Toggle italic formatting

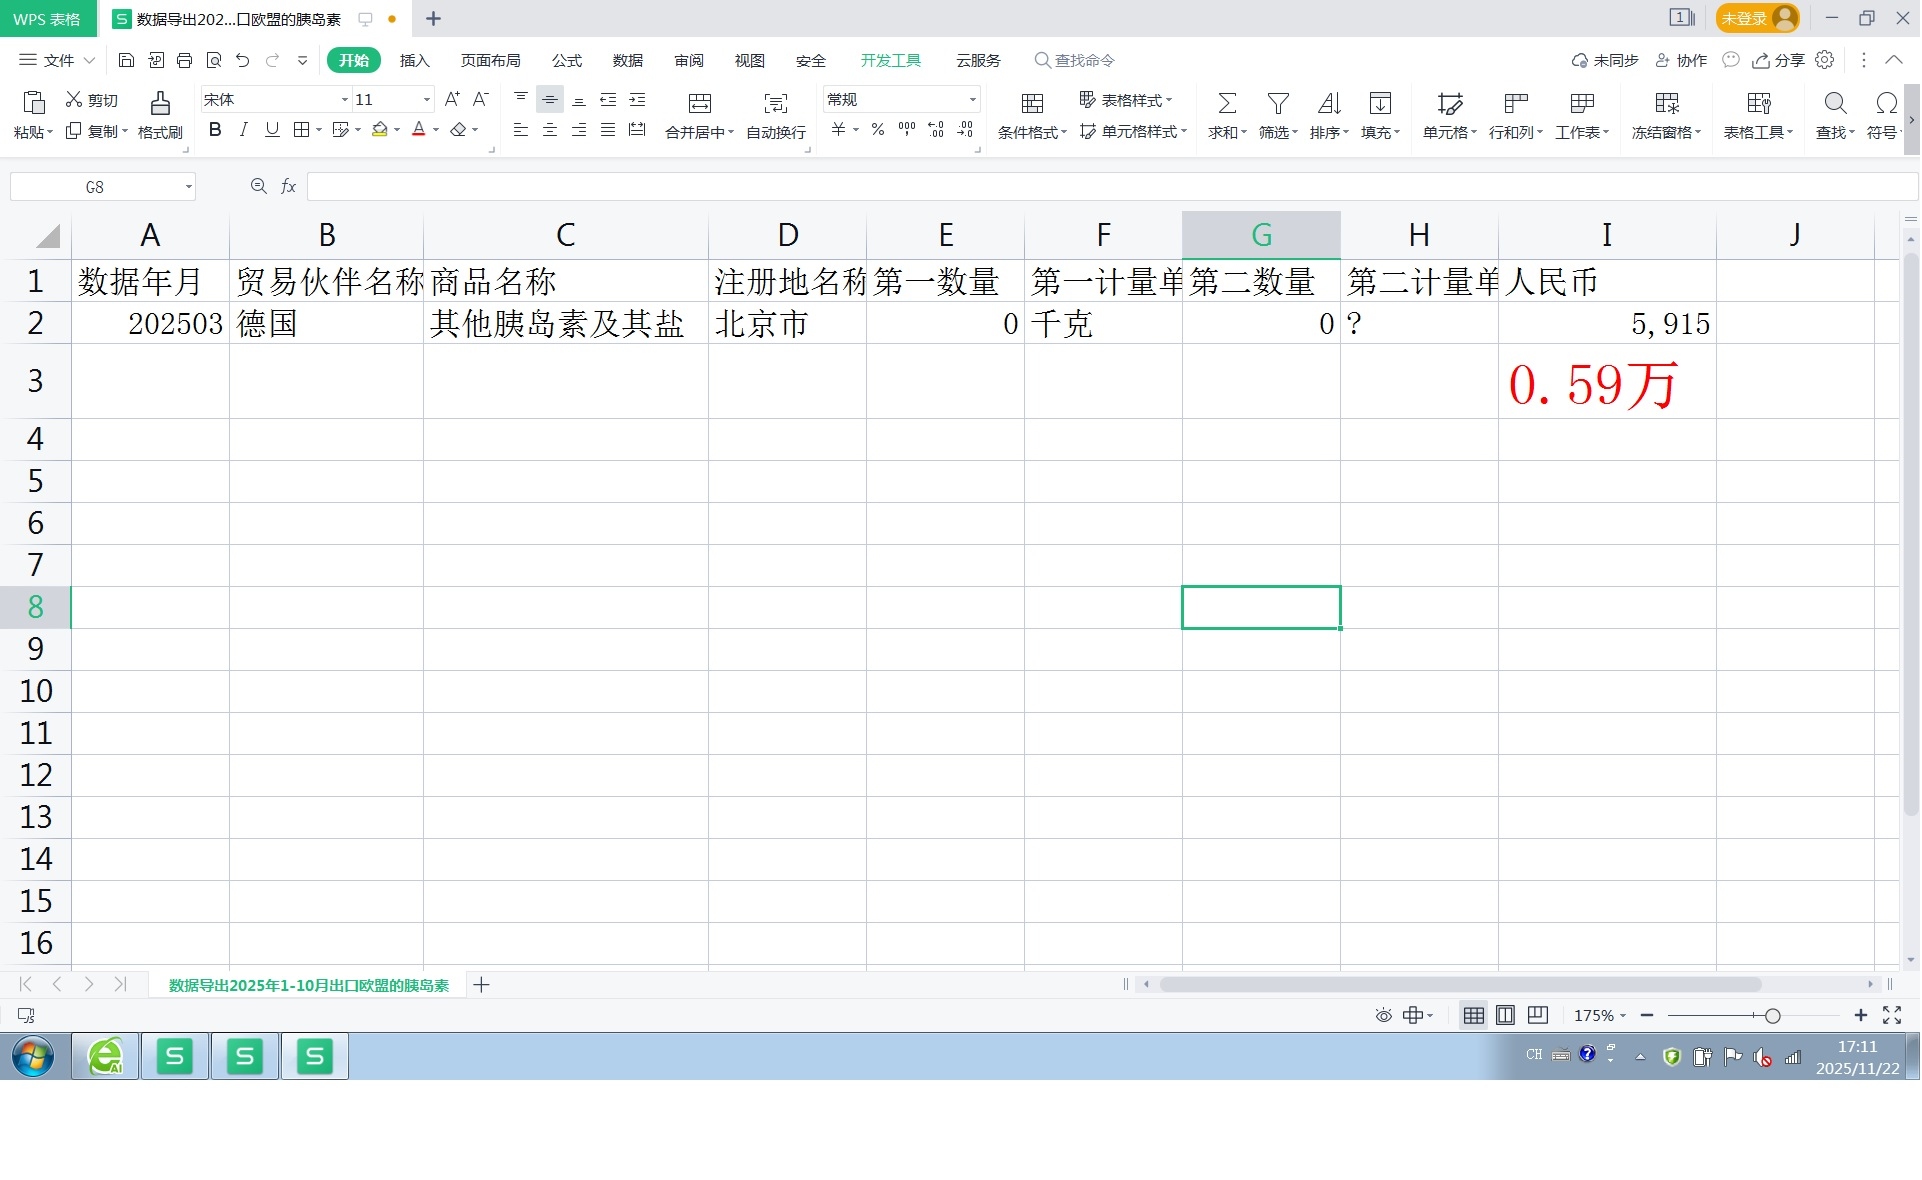click(243, 130)
